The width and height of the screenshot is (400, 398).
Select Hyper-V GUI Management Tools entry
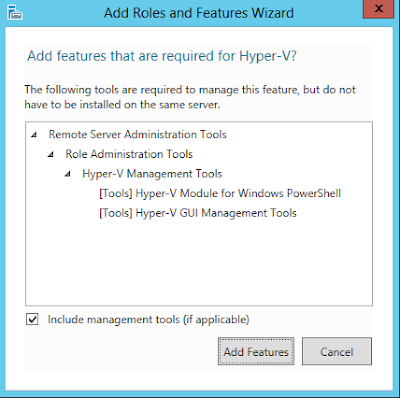[198, 213]
